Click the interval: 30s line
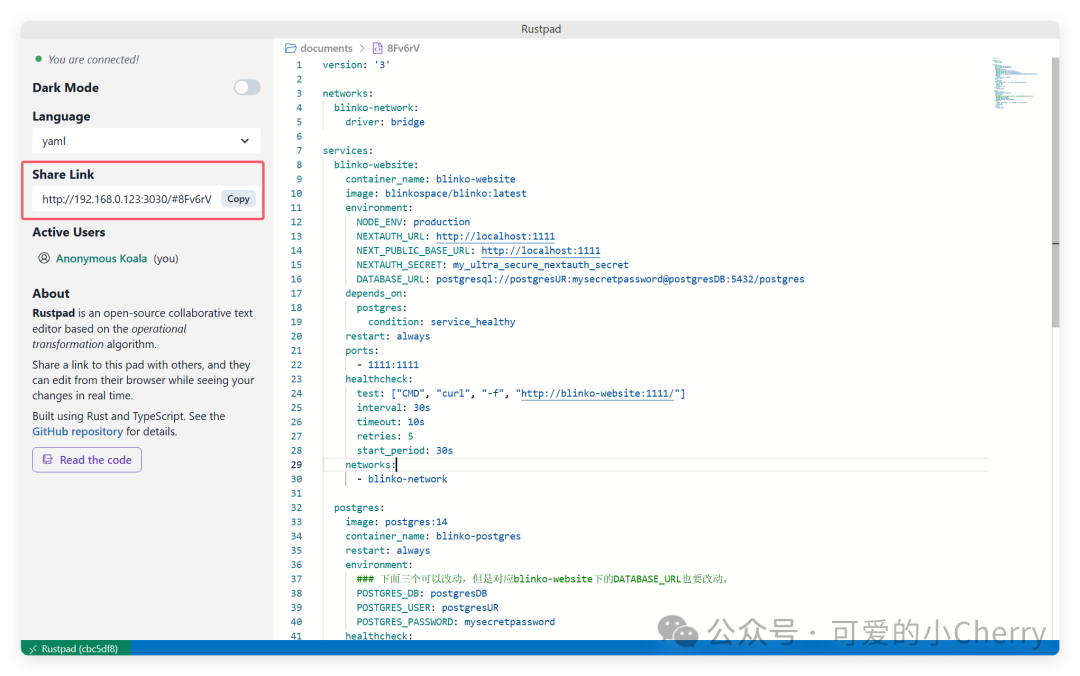Image resolution: width=1080 pixels, height=676 pixels. click(393, 408)
